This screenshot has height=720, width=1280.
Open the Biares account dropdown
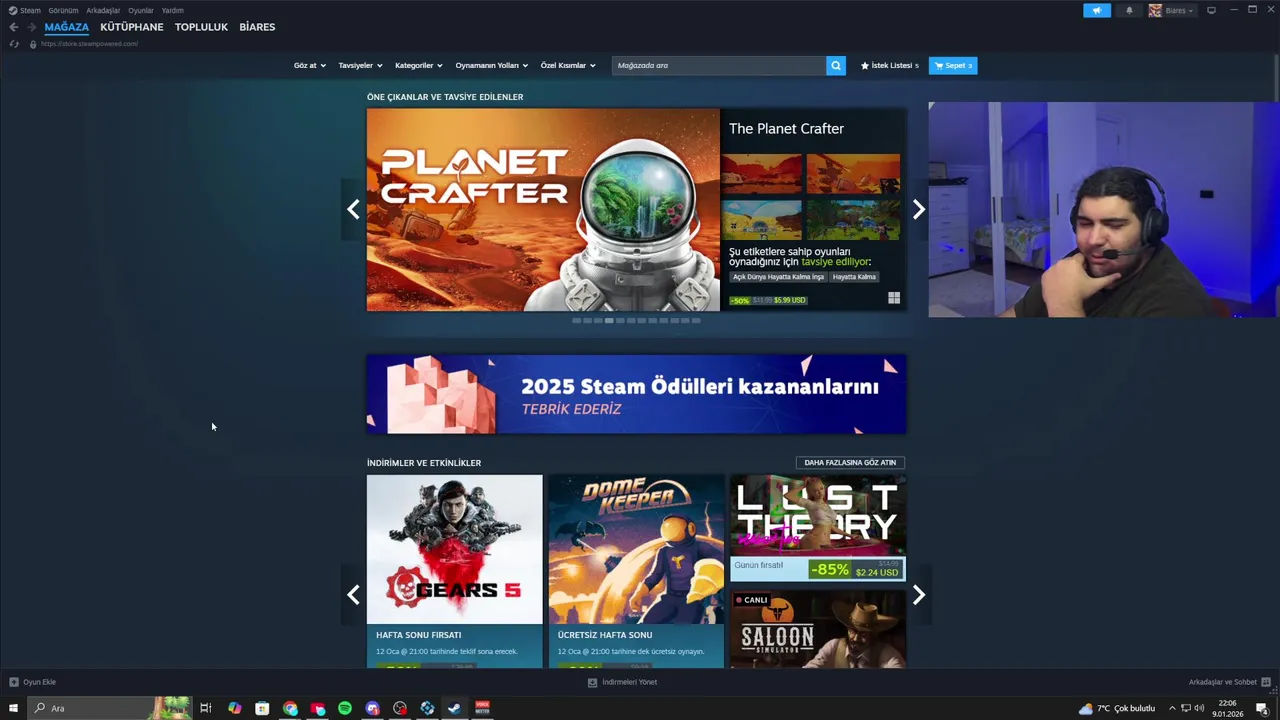pos(1171,10)
